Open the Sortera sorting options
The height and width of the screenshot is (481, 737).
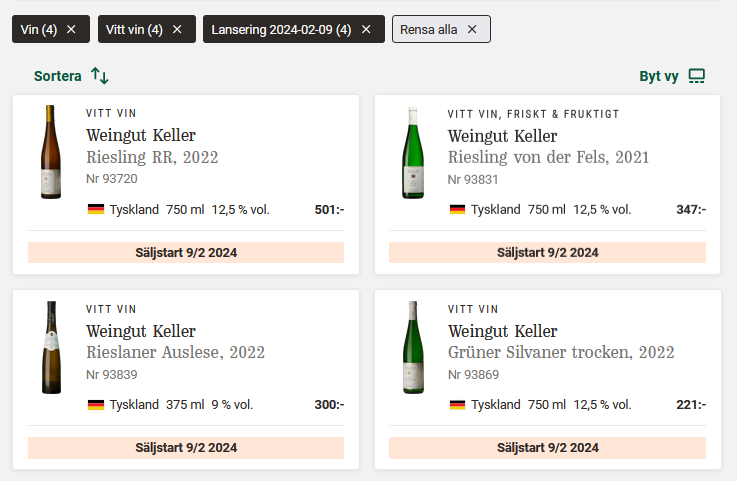(x=71, y=76)
